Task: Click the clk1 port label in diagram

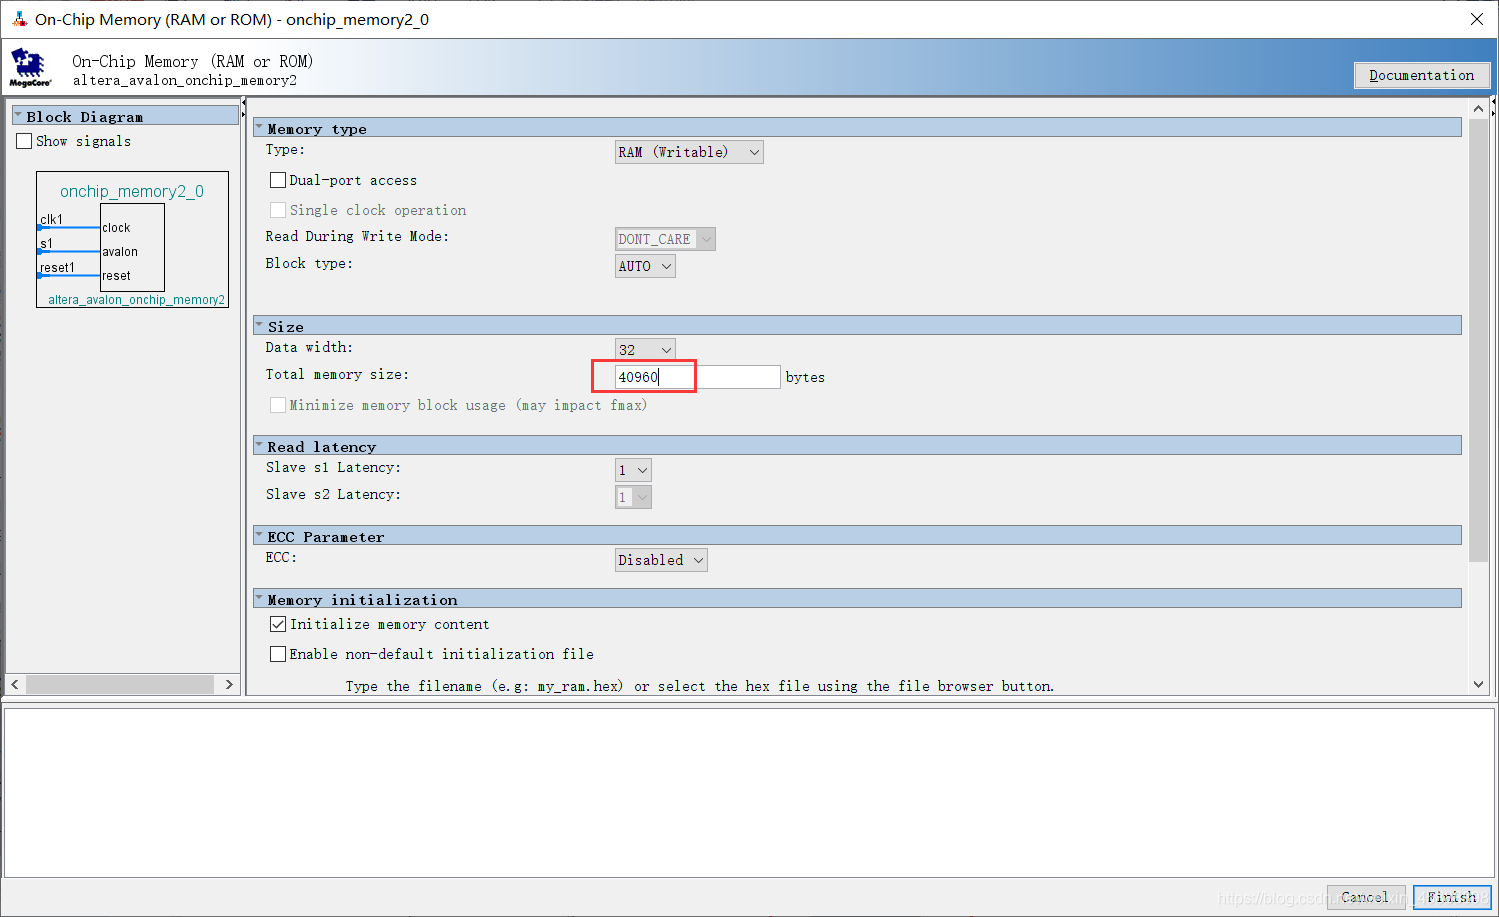Action: pos(51,219)
